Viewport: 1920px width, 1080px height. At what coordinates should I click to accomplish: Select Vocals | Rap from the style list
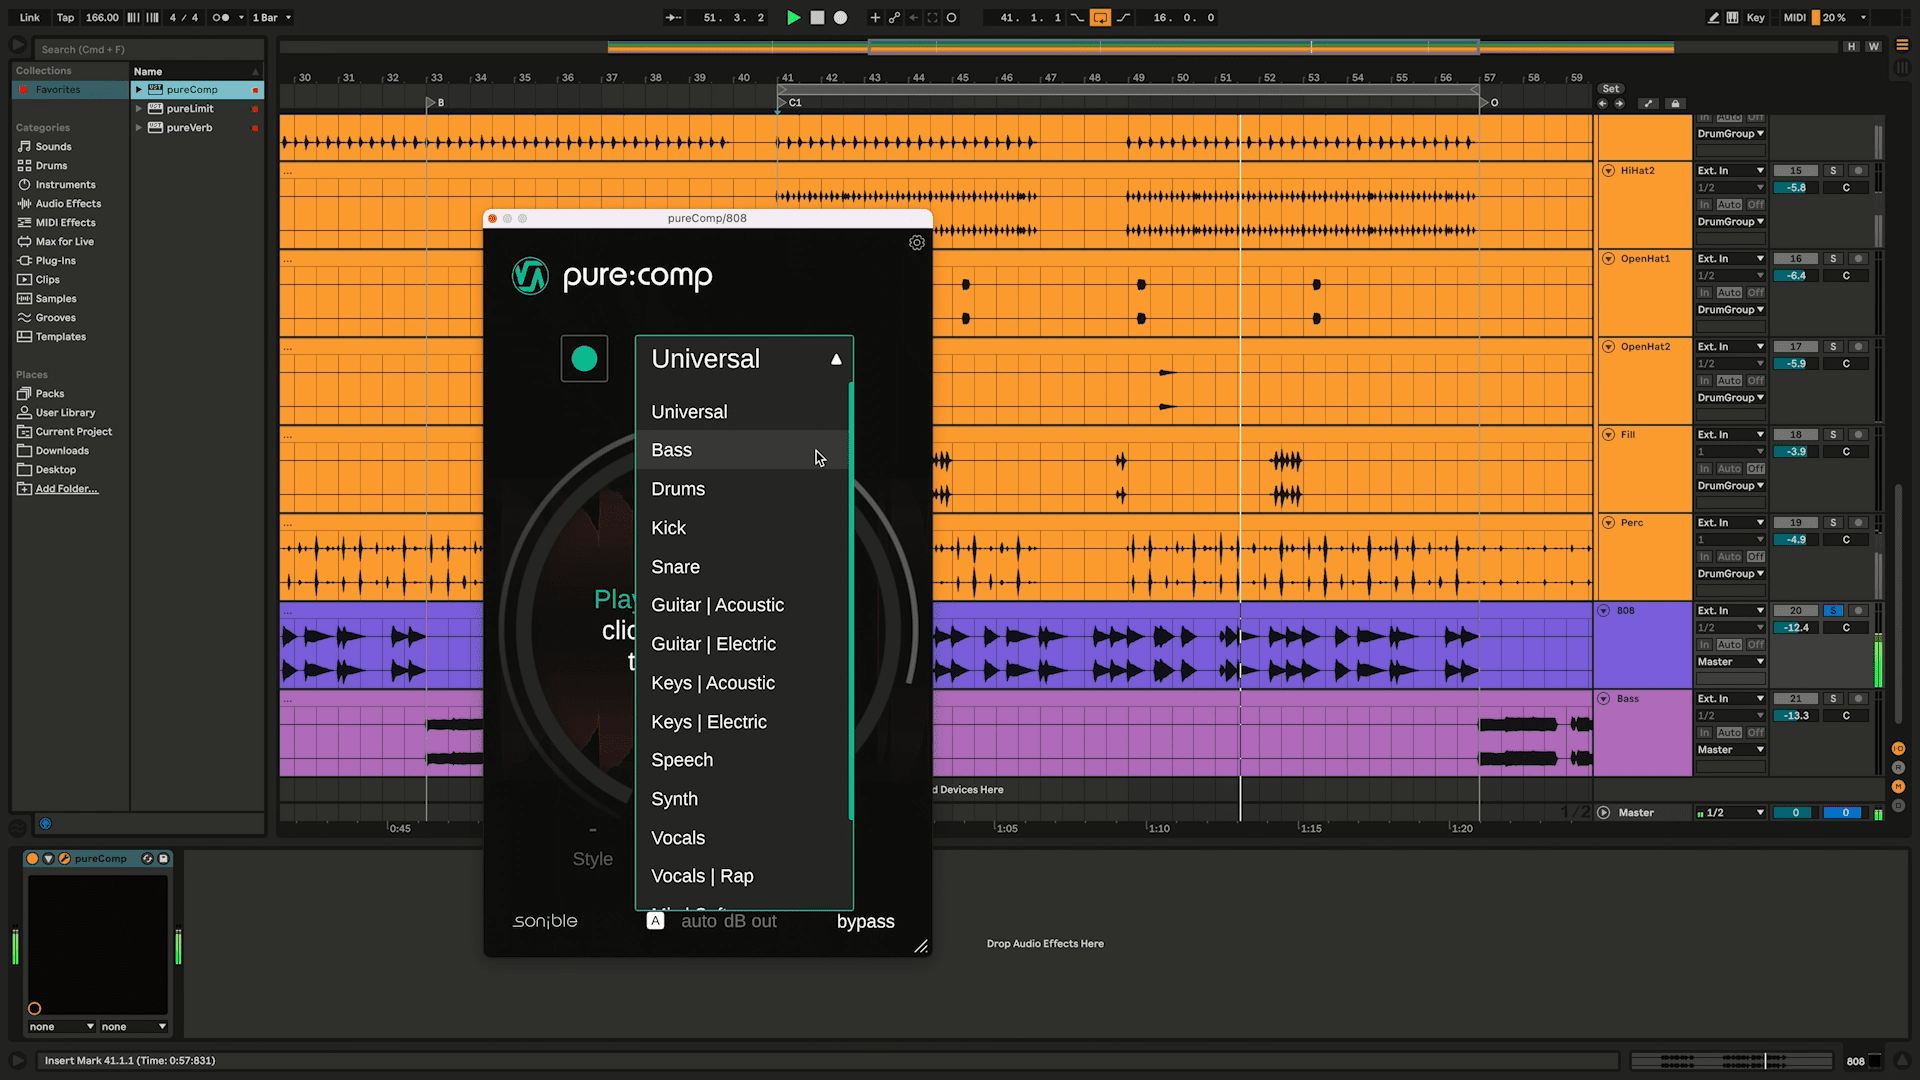(701, 875)
